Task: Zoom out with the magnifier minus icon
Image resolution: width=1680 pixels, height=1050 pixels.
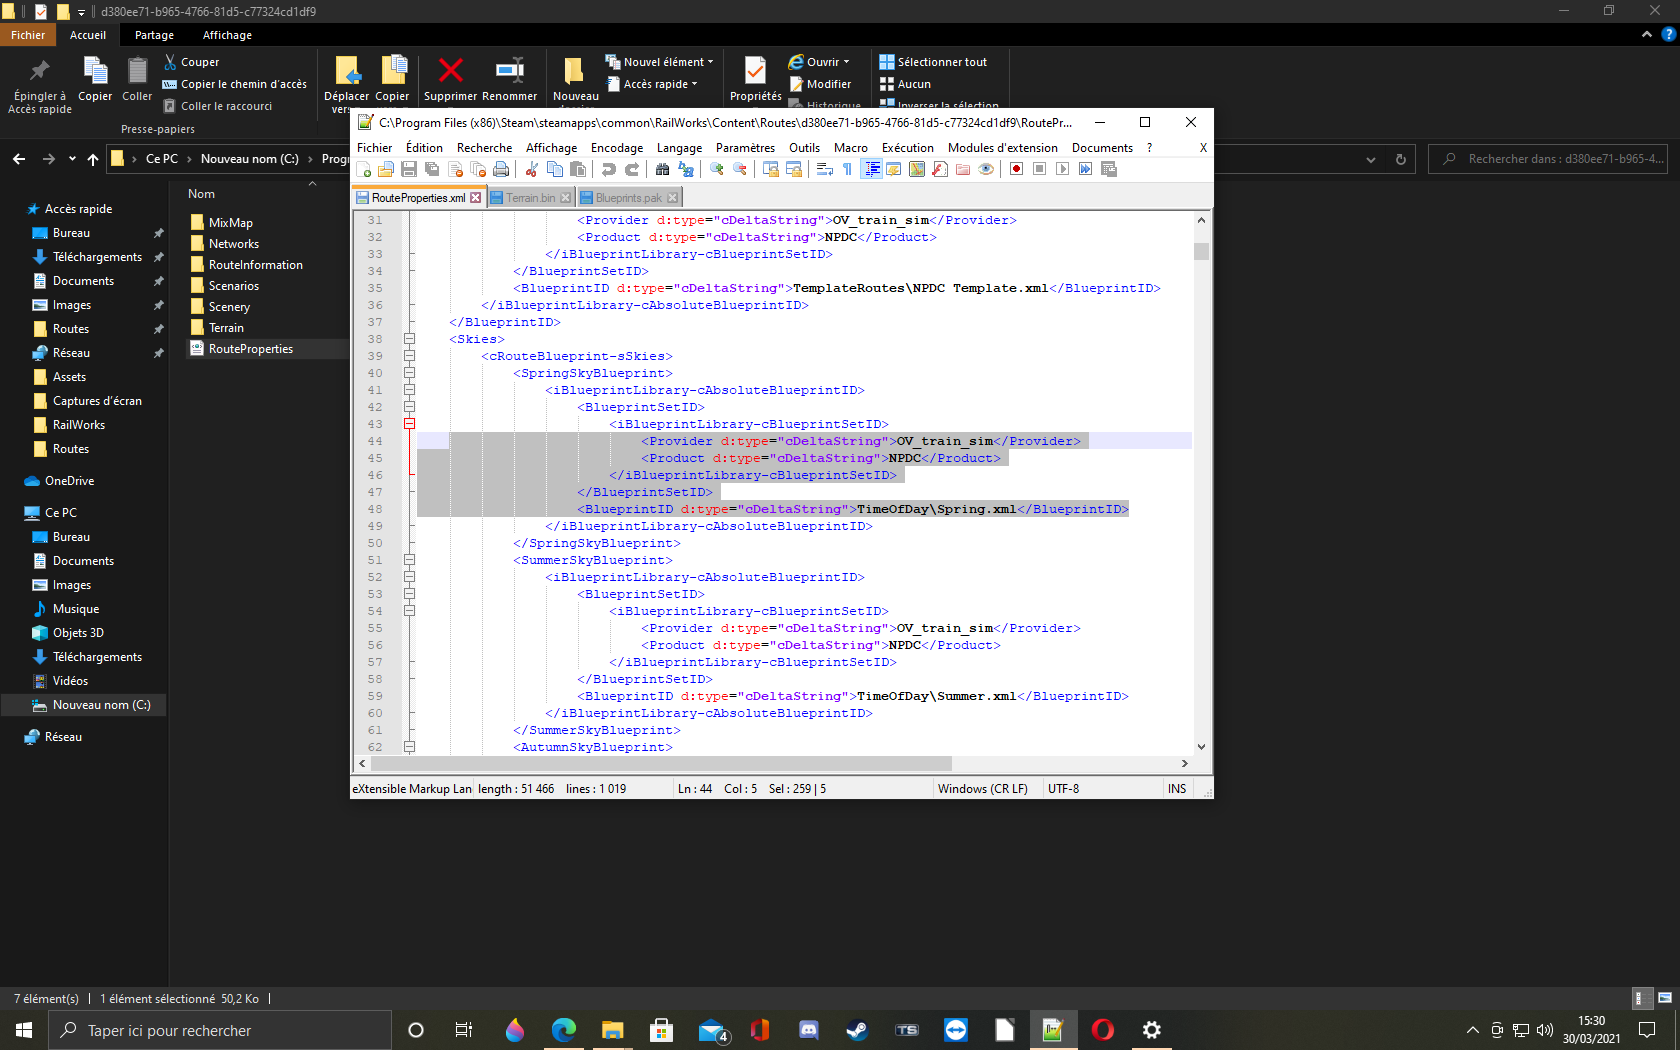Action: pyautogui.click(x=740, y=169)
